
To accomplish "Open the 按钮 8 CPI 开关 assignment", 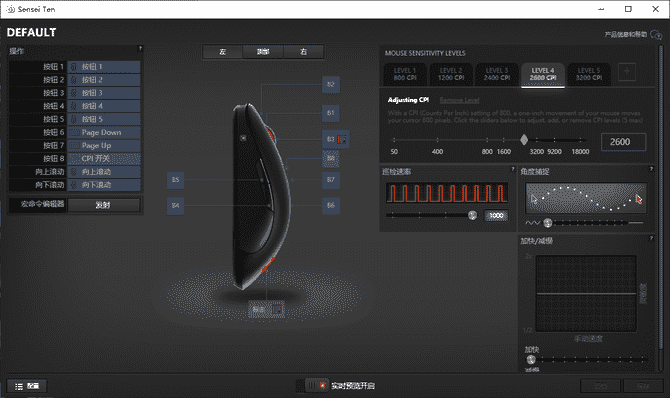I will coord(104,159).
